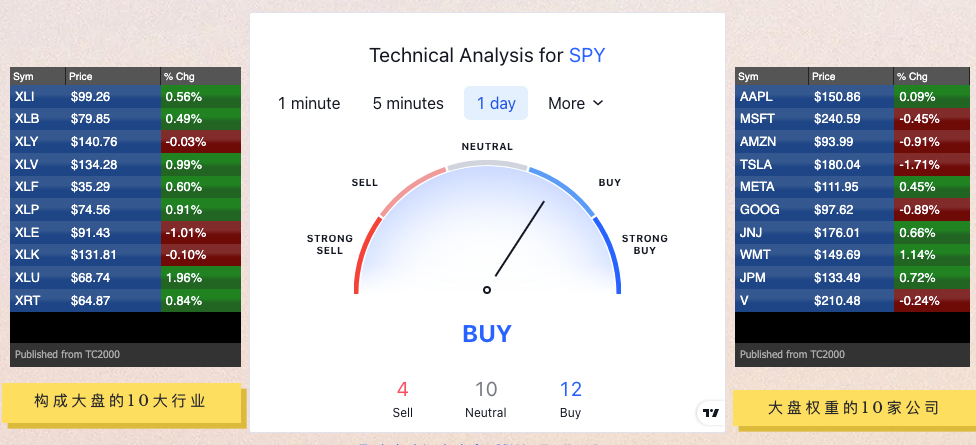Click the Buy count of 12
The width and height of the screenshot is (976, 445).
coord(571,390)
